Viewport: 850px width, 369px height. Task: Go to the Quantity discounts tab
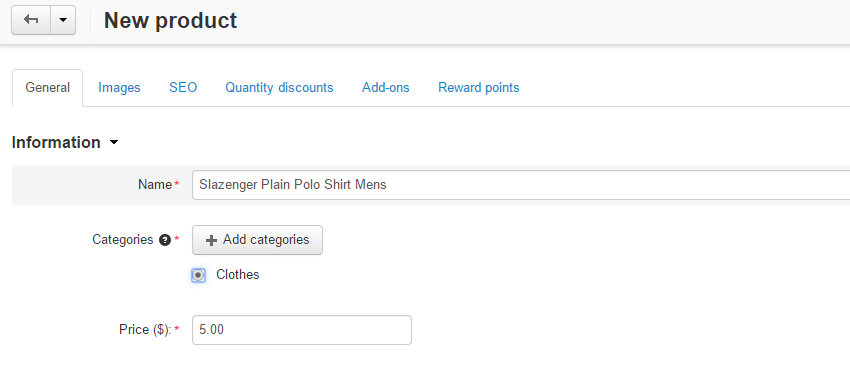tap(279, 88)
